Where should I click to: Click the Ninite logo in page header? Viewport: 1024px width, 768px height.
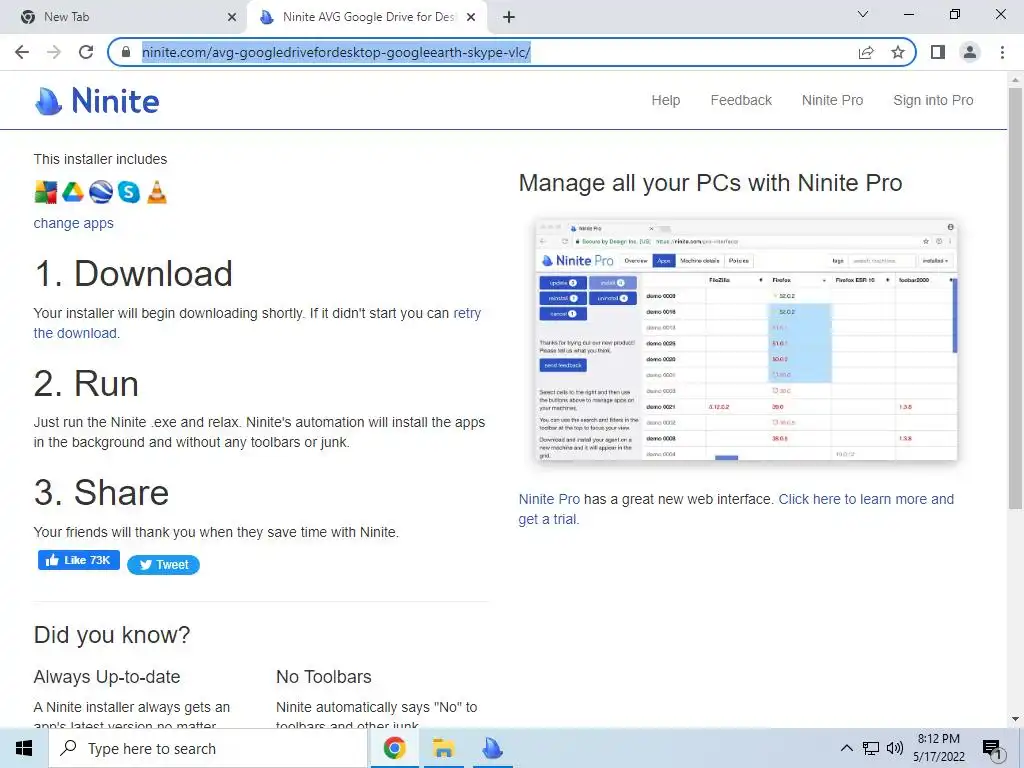(x=97, y=101)
